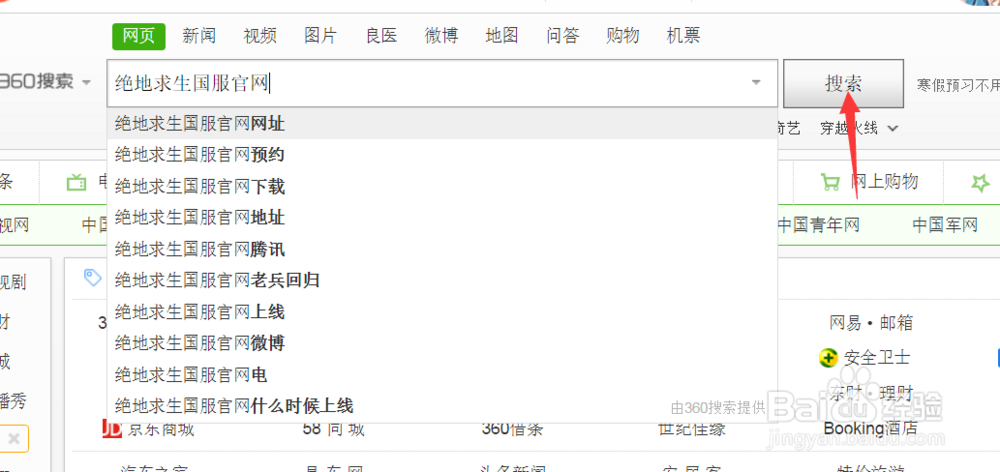Viewport: 1000px width, 472px height.
Task: Open the 世纪佳缘 link
Action: (691, 429)
